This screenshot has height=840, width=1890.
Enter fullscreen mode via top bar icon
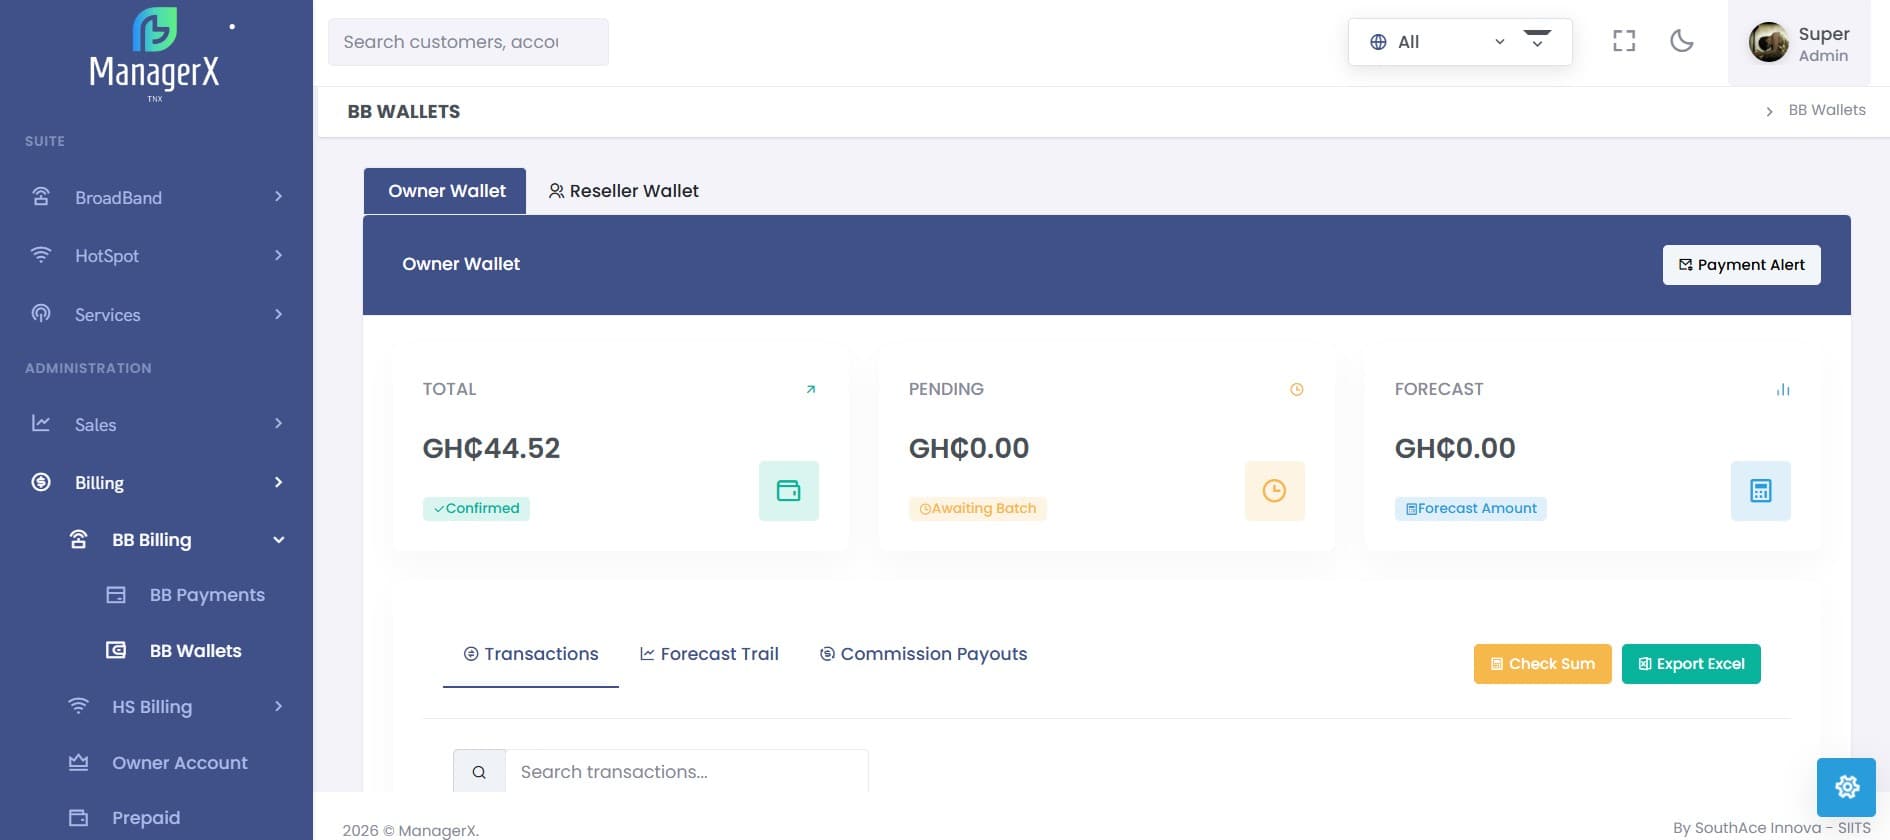pos(1624,41)
